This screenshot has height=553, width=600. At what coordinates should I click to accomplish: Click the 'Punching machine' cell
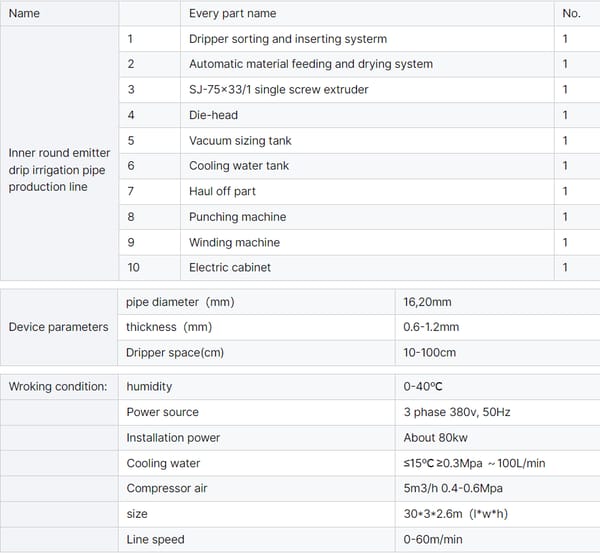pyautogui.click(x=237, y=217)
